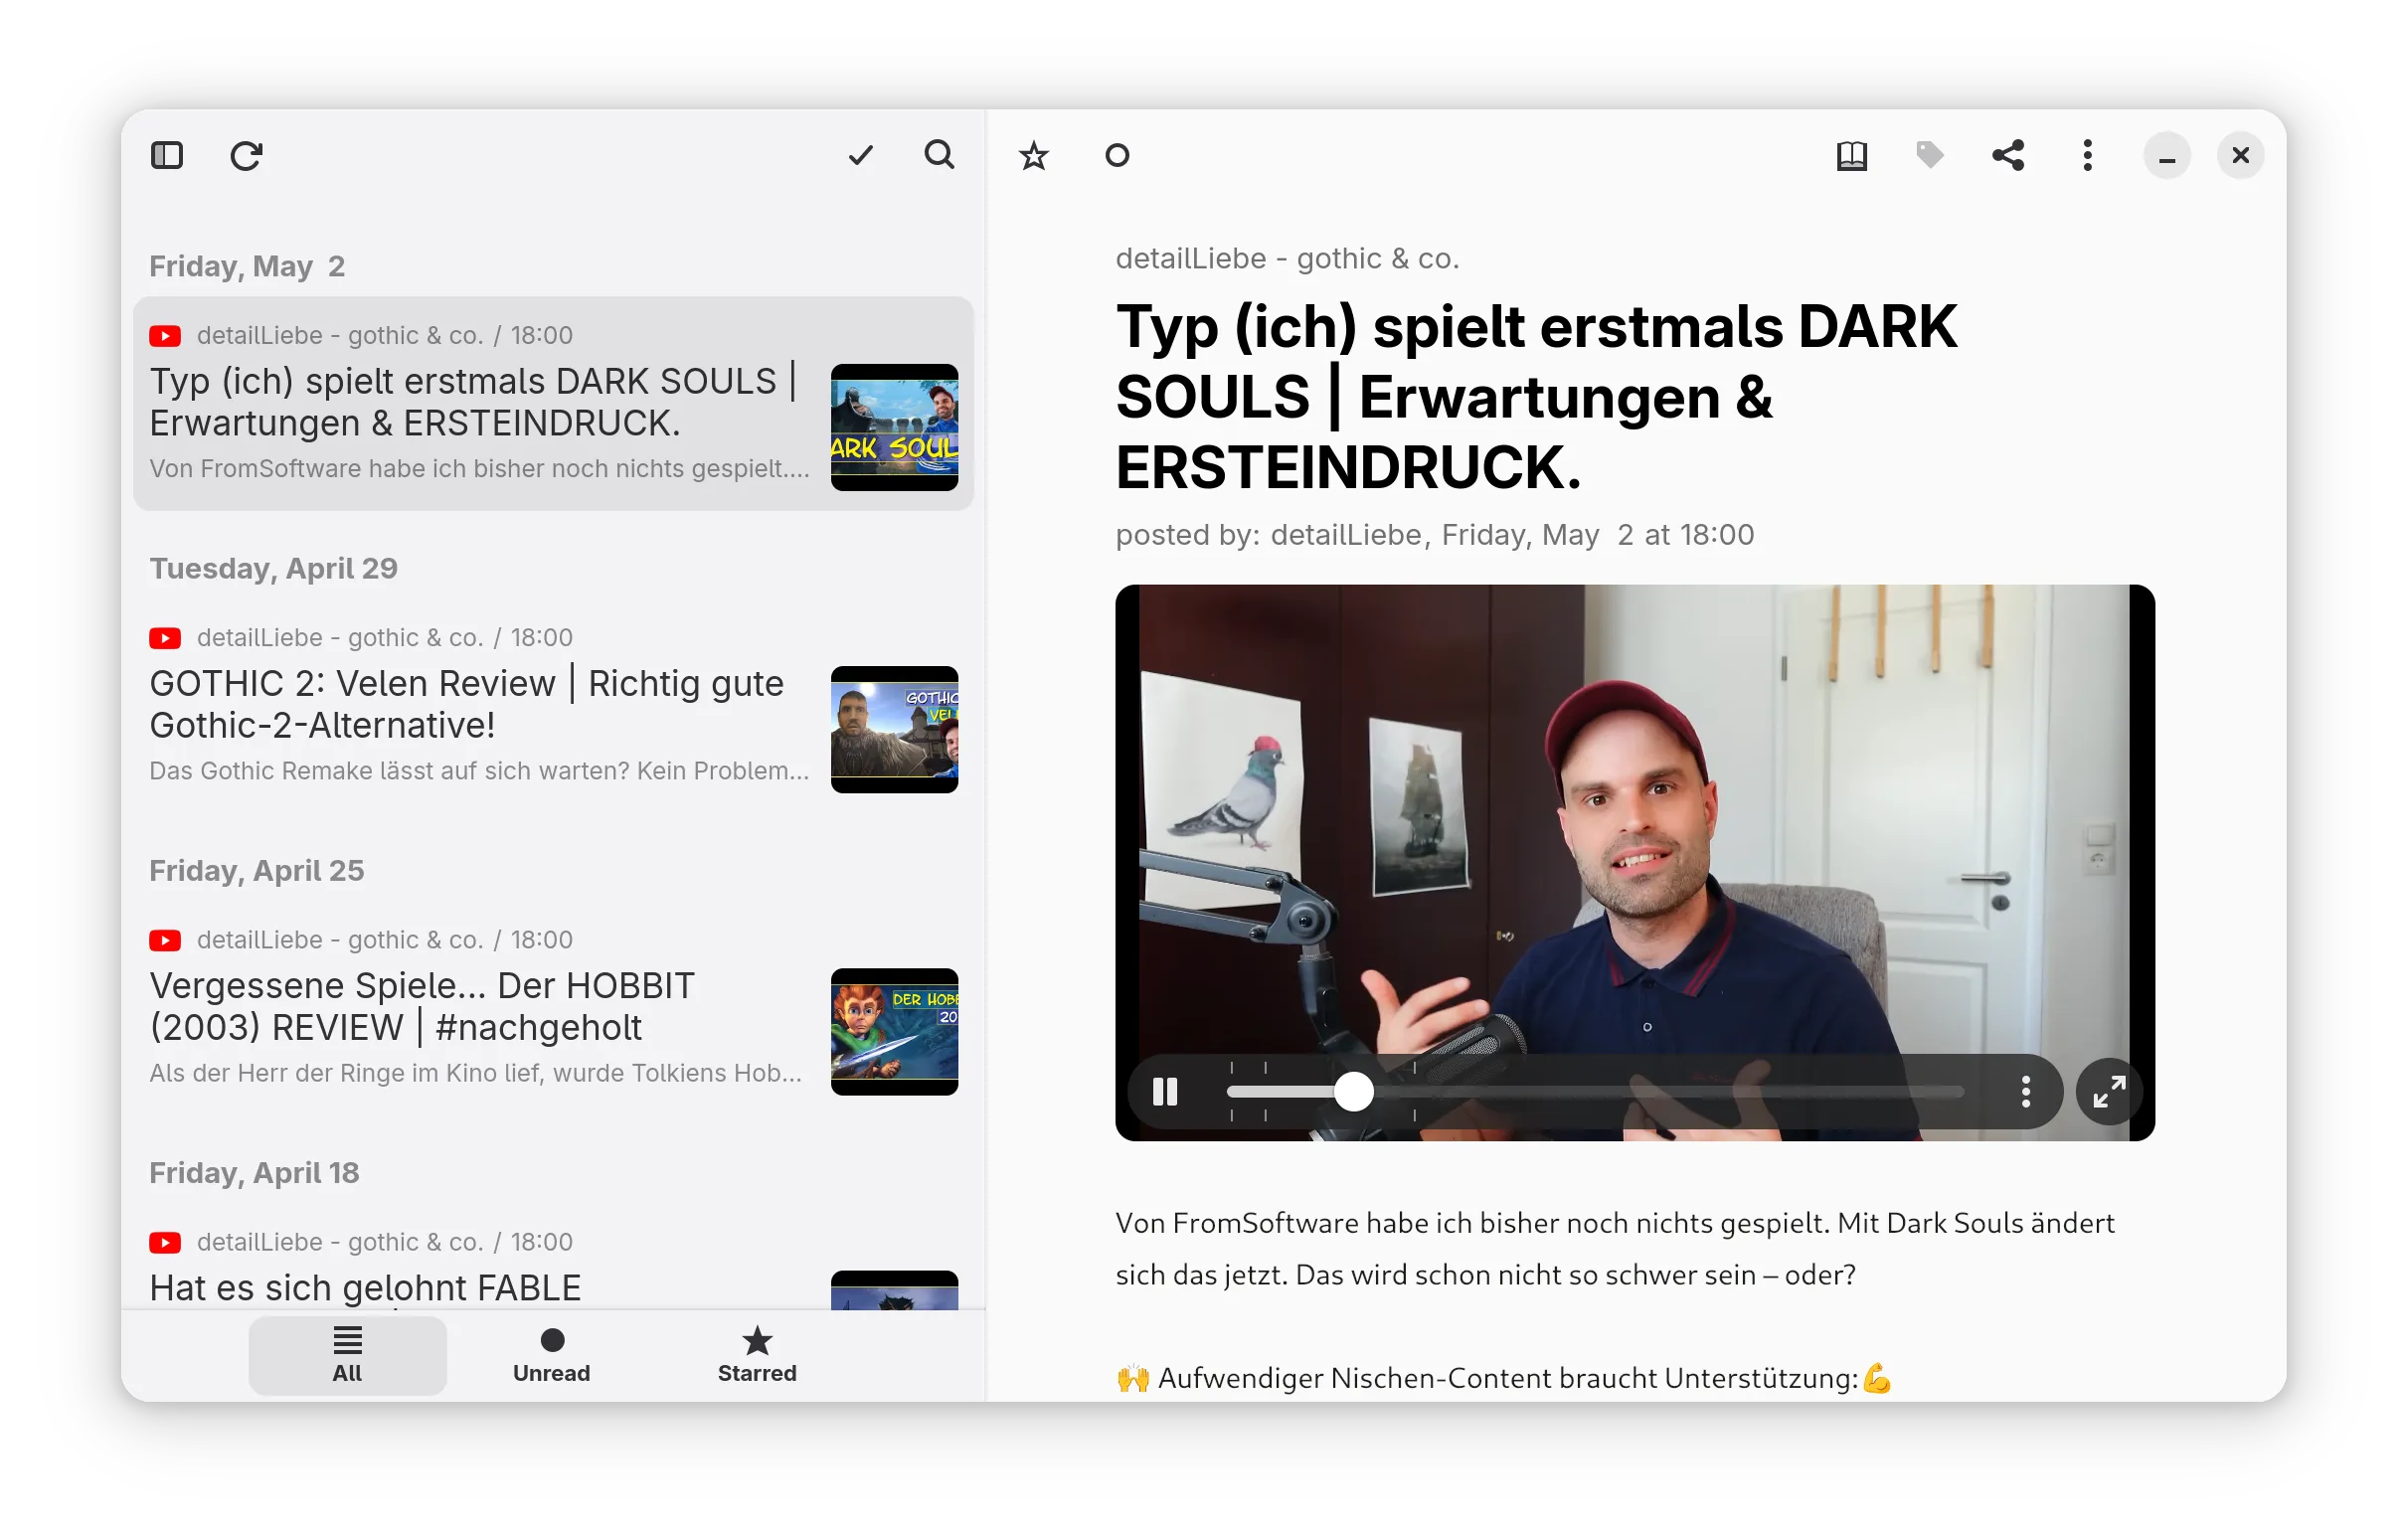Click YouTube icon on GOTHIC 2 row
2408x1535 pixels.
(165, 638)
